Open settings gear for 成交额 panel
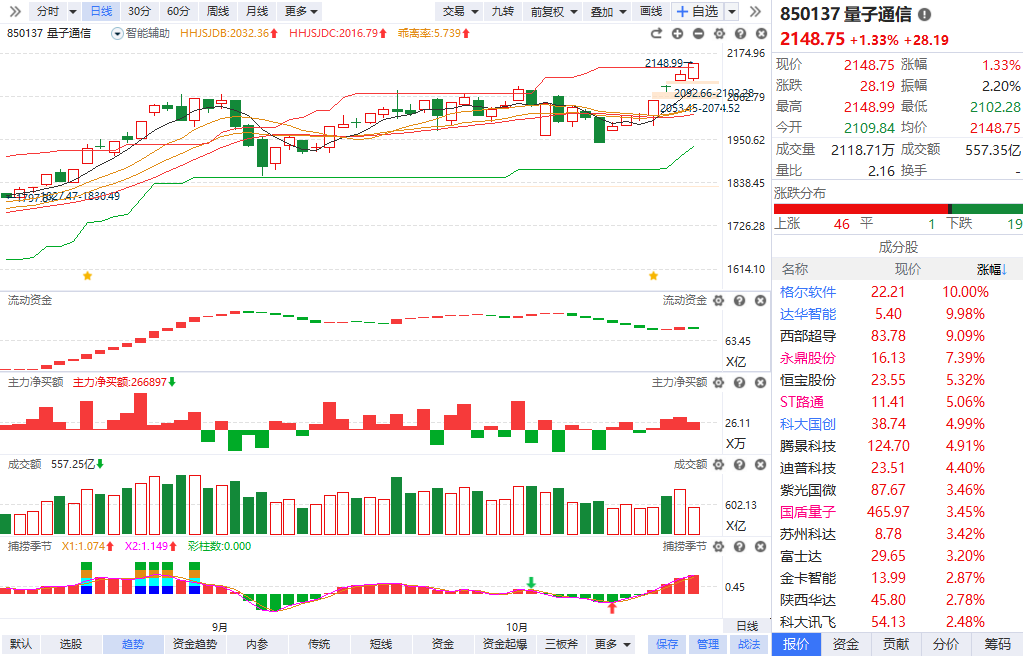This screenshot has width=1023, height=656. (x=718, y=465)
